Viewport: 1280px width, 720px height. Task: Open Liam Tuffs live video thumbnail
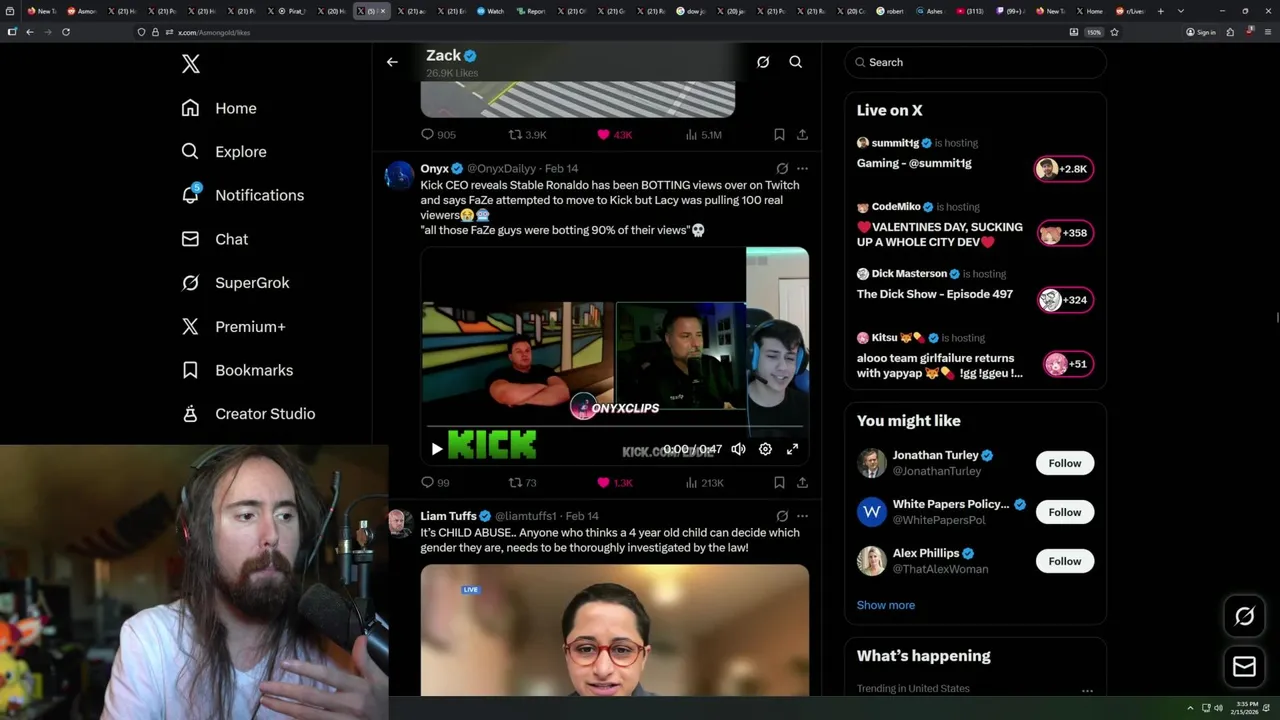(615, 630)
